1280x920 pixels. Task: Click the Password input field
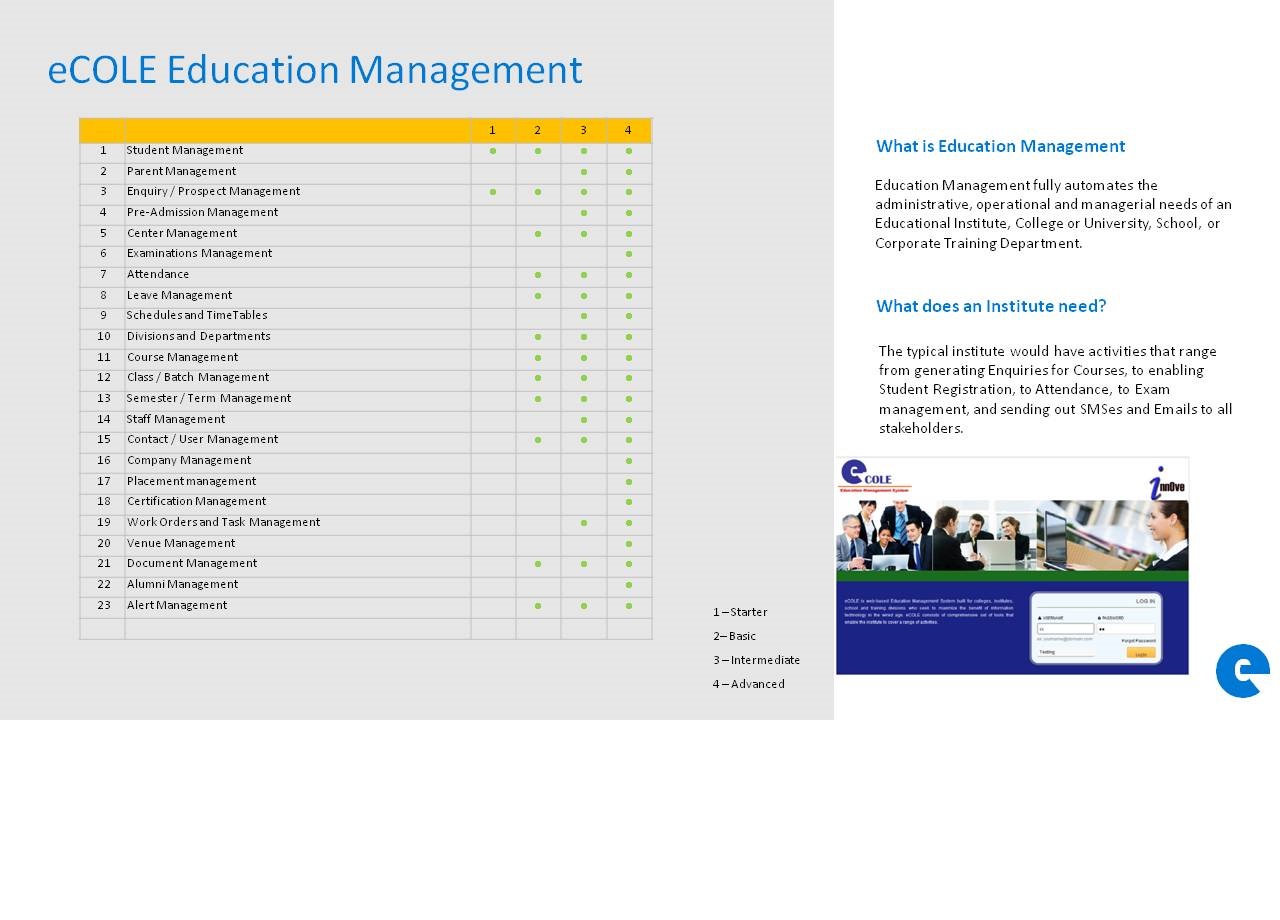click(1125, 629)
